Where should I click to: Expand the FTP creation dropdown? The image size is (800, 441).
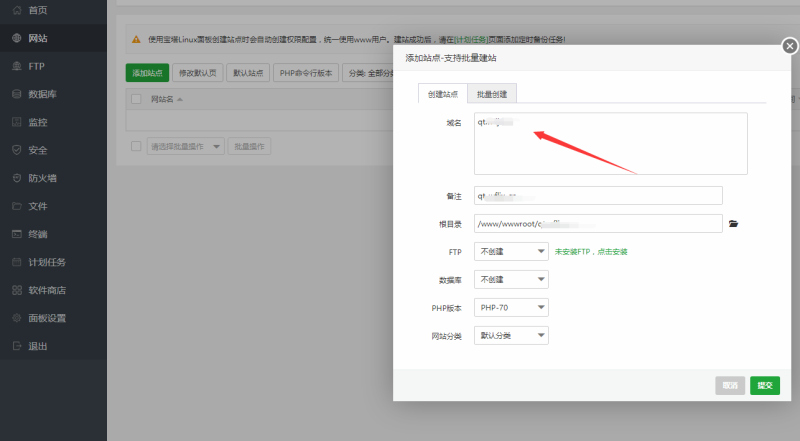click(511, 251)
